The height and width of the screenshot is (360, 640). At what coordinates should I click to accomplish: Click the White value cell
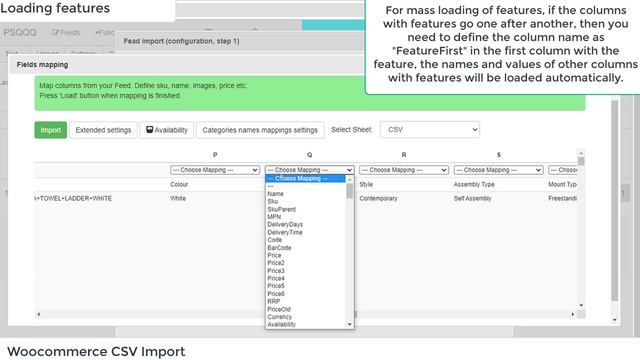[178, 198]
